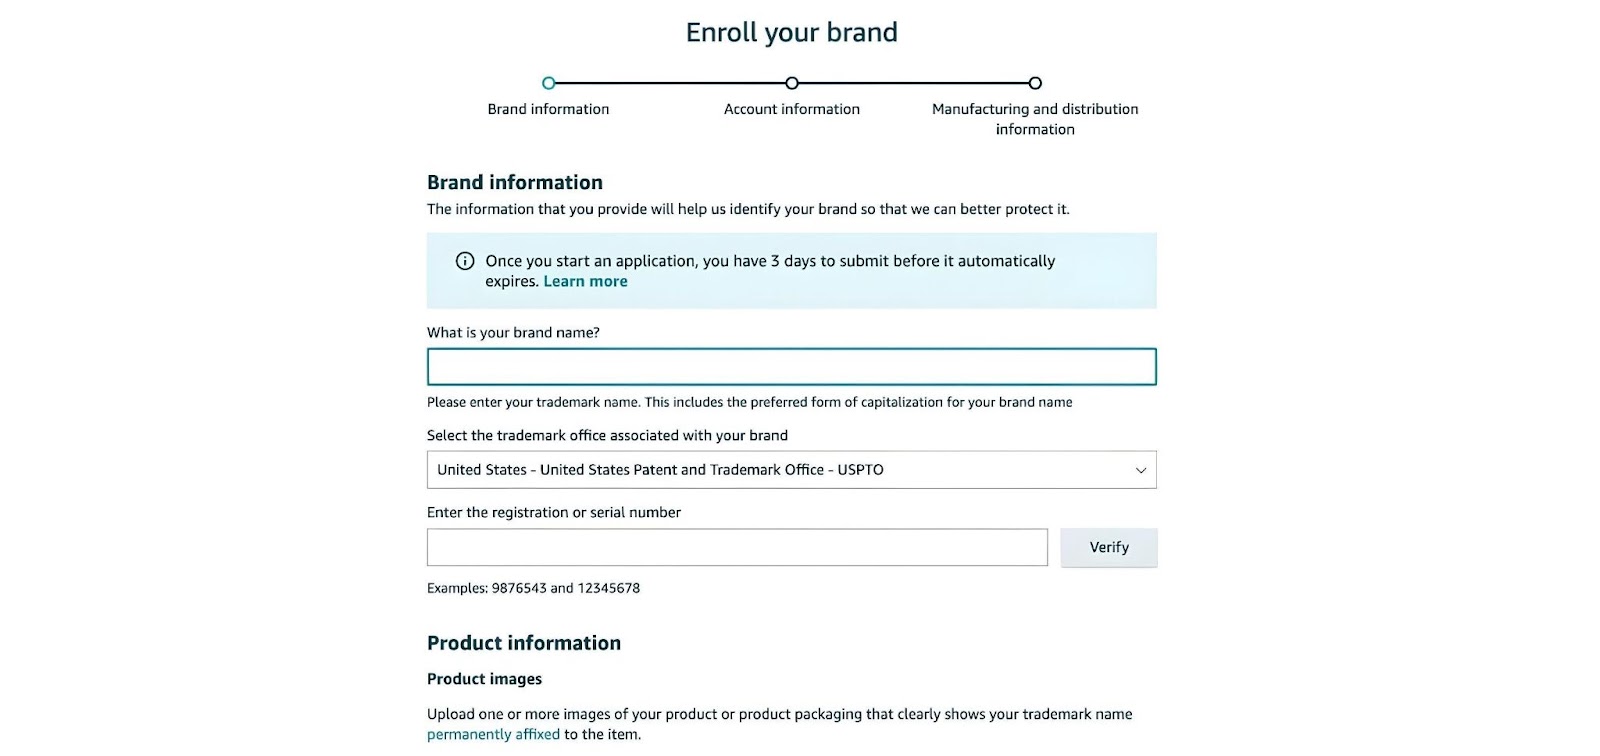Viewport: 1600px width, 756px height.
Task: Click the brand name text field
Action: [x=792, y=367]
